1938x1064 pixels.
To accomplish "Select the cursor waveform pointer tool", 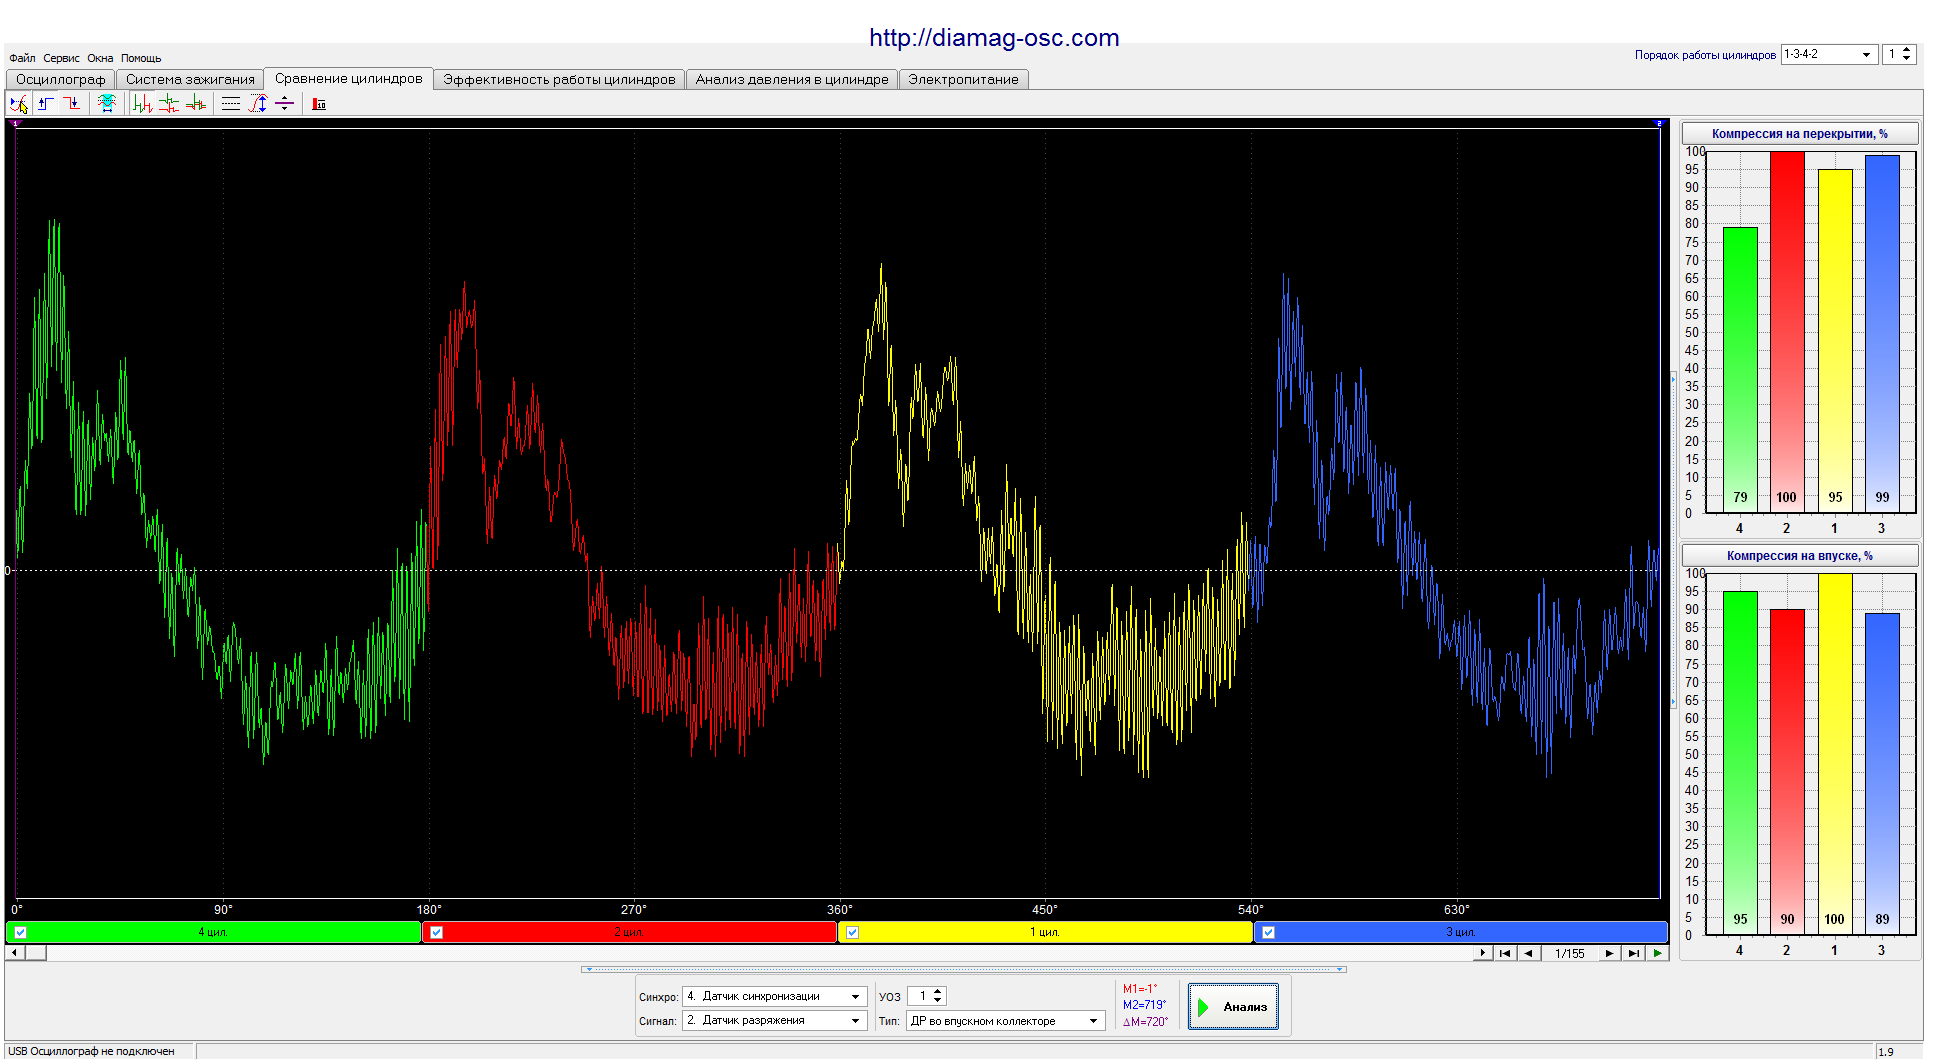I will [x=19, y=103].
